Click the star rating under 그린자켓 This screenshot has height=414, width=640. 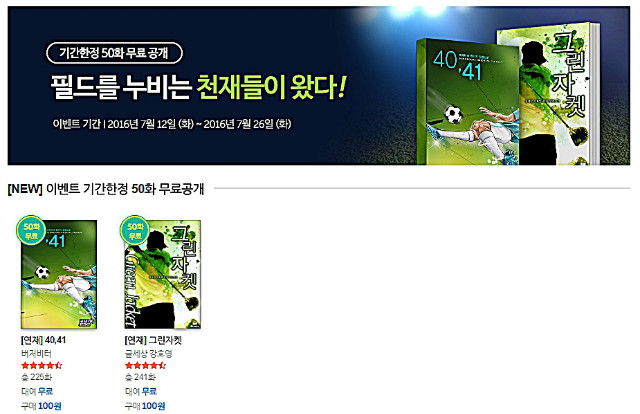(145, 365)
